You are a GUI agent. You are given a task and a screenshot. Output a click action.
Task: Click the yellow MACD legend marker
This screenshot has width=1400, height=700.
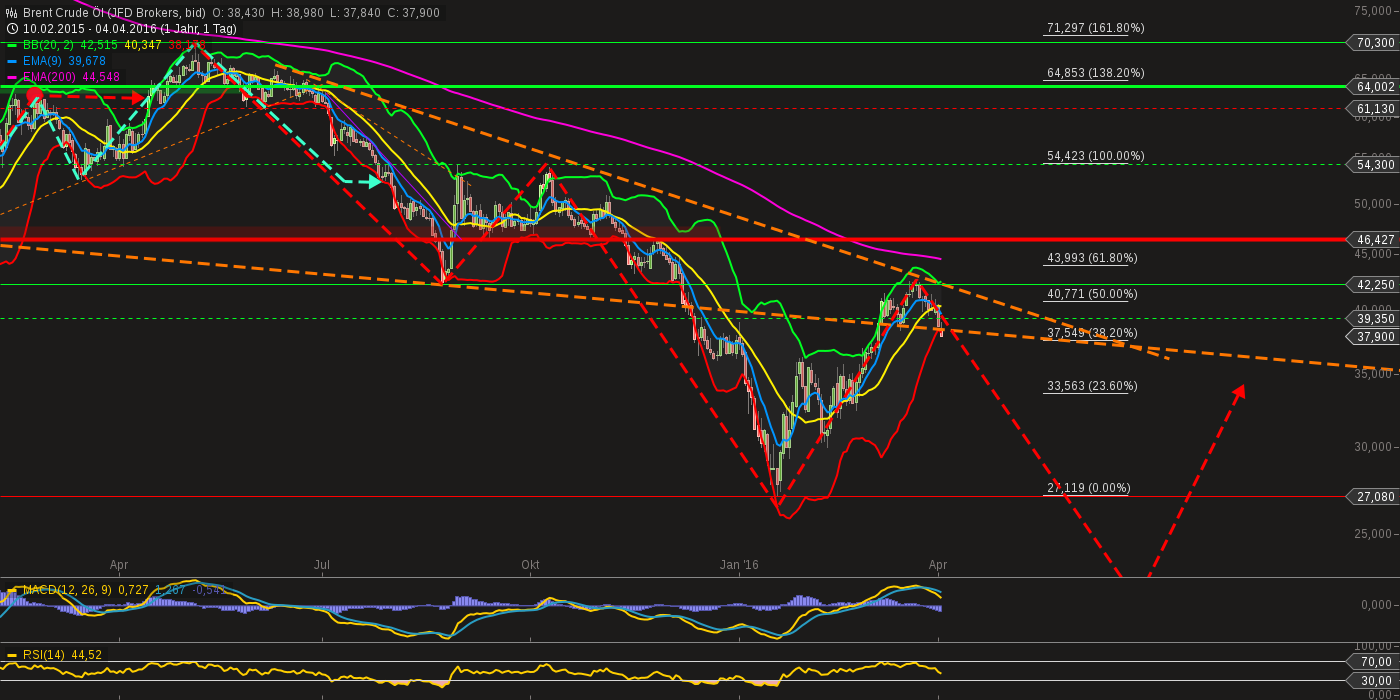coord(12,590)
